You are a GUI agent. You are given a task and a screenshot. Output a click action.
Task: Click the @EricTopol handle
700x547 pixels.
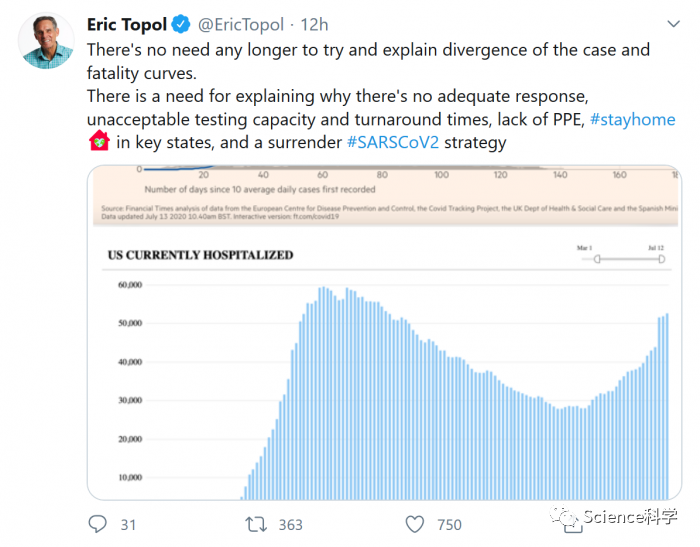coord(241,25)
